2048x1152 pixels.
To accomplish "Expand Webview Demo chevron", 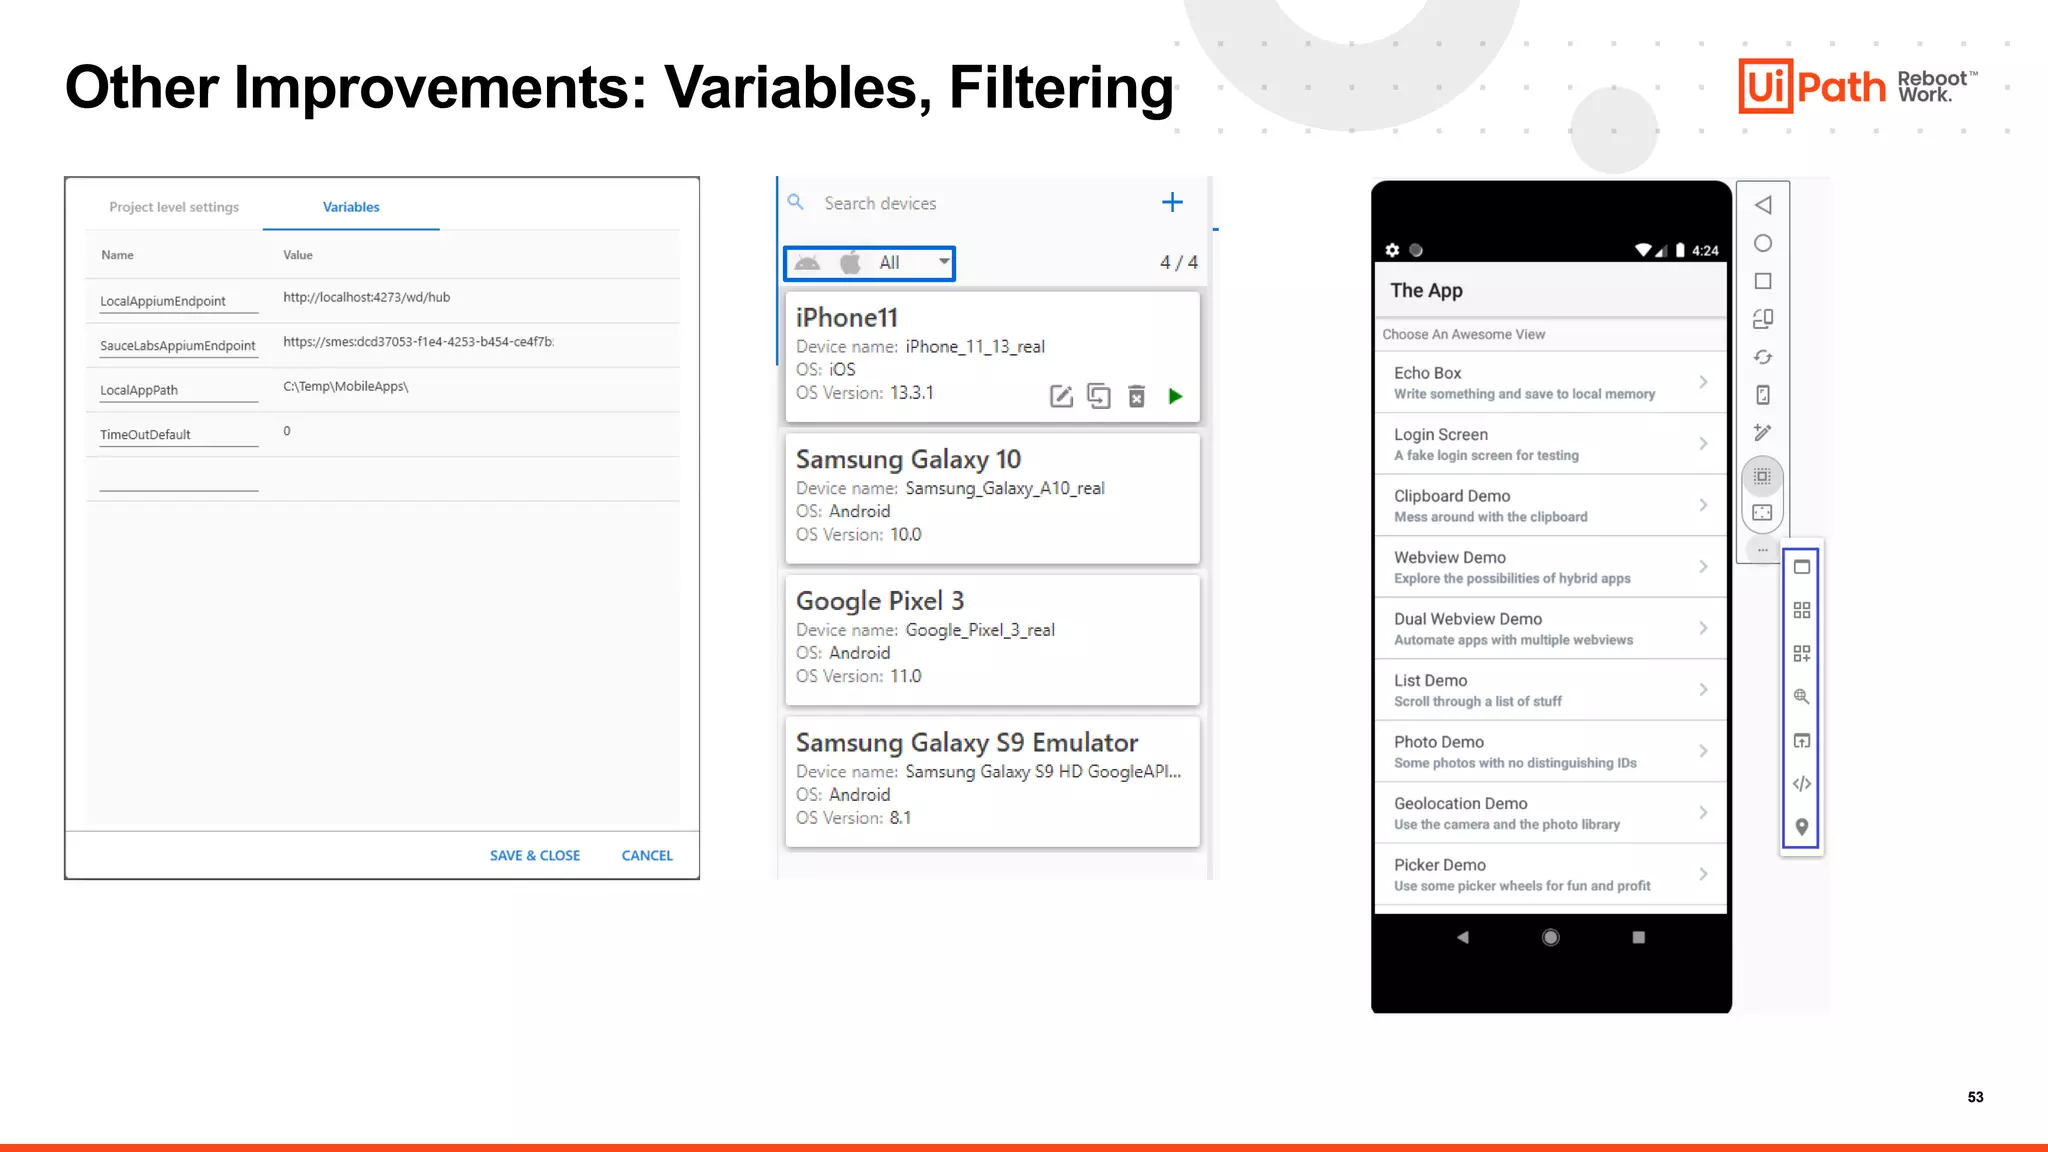I will [x=1703, y=566].
